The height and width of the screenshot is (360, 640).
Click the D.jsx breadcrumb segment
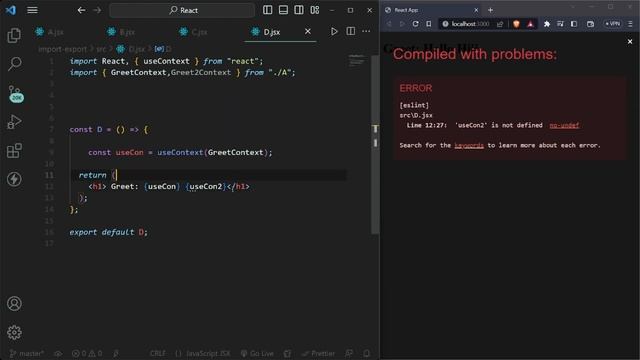[131, 49]
